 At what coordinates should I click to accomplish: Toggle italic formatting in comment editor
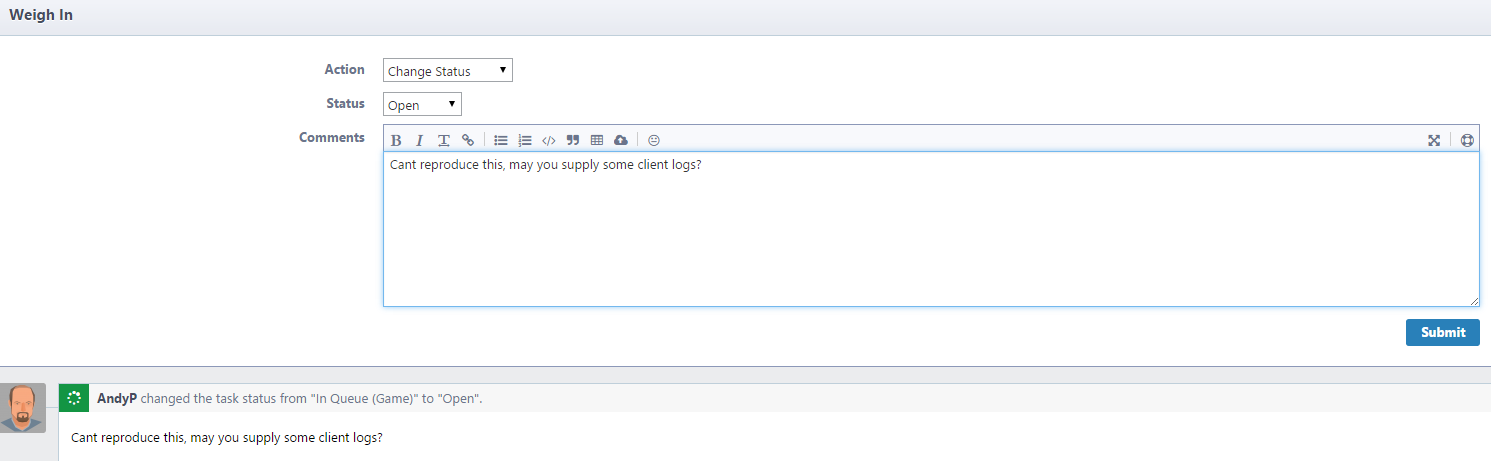[x=420, y=141]
